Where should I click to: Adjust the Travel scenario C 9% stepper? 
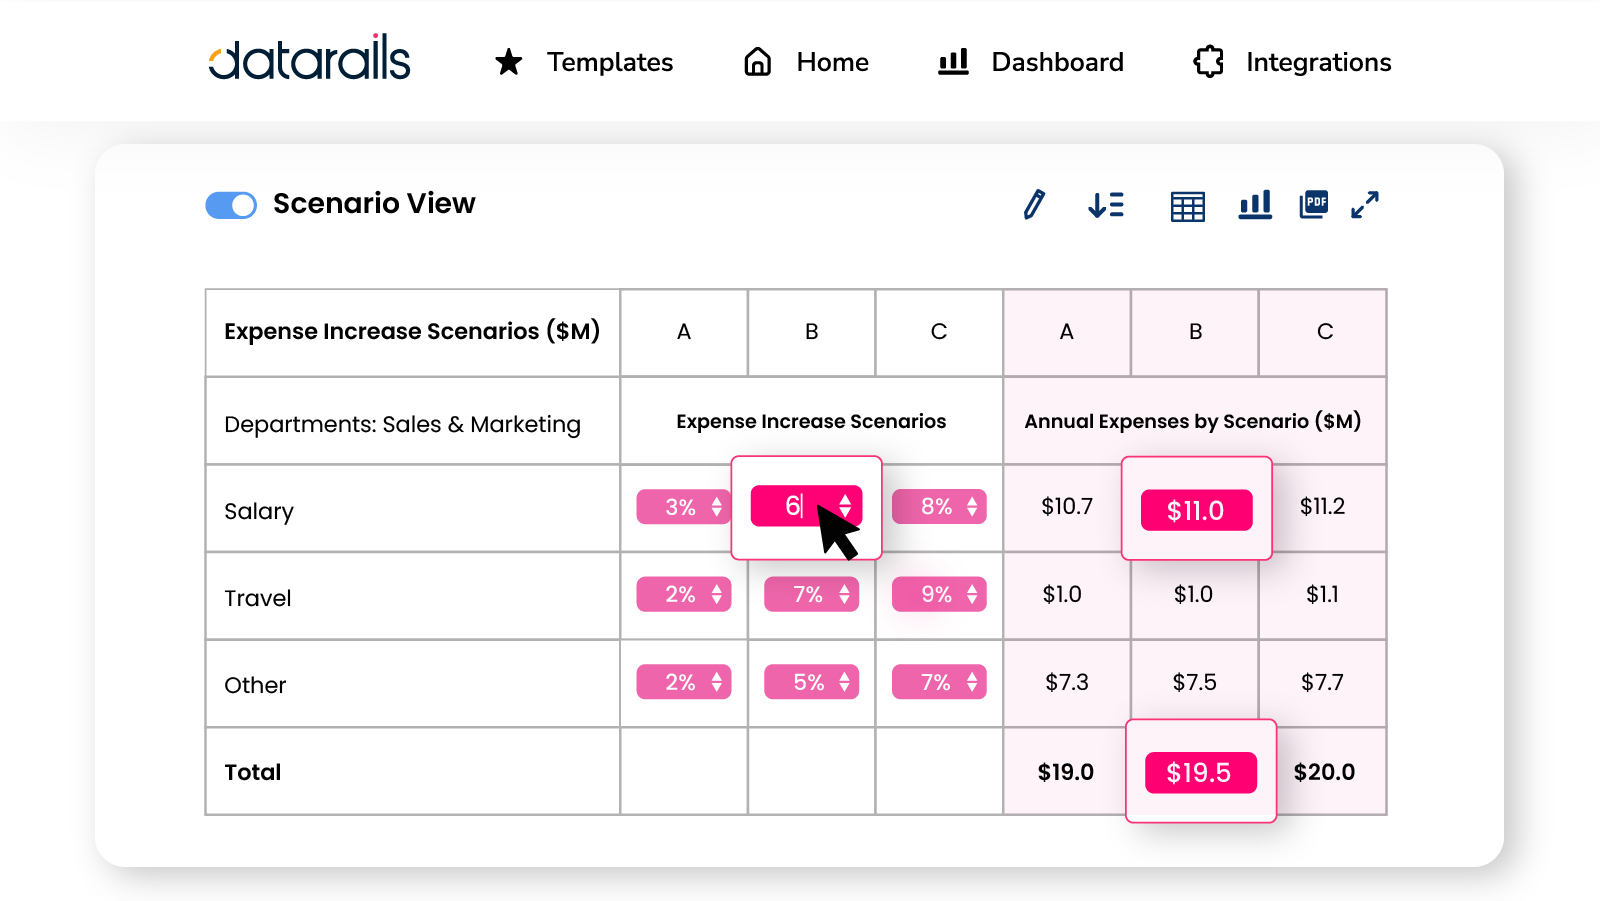[x=972, y=595]
